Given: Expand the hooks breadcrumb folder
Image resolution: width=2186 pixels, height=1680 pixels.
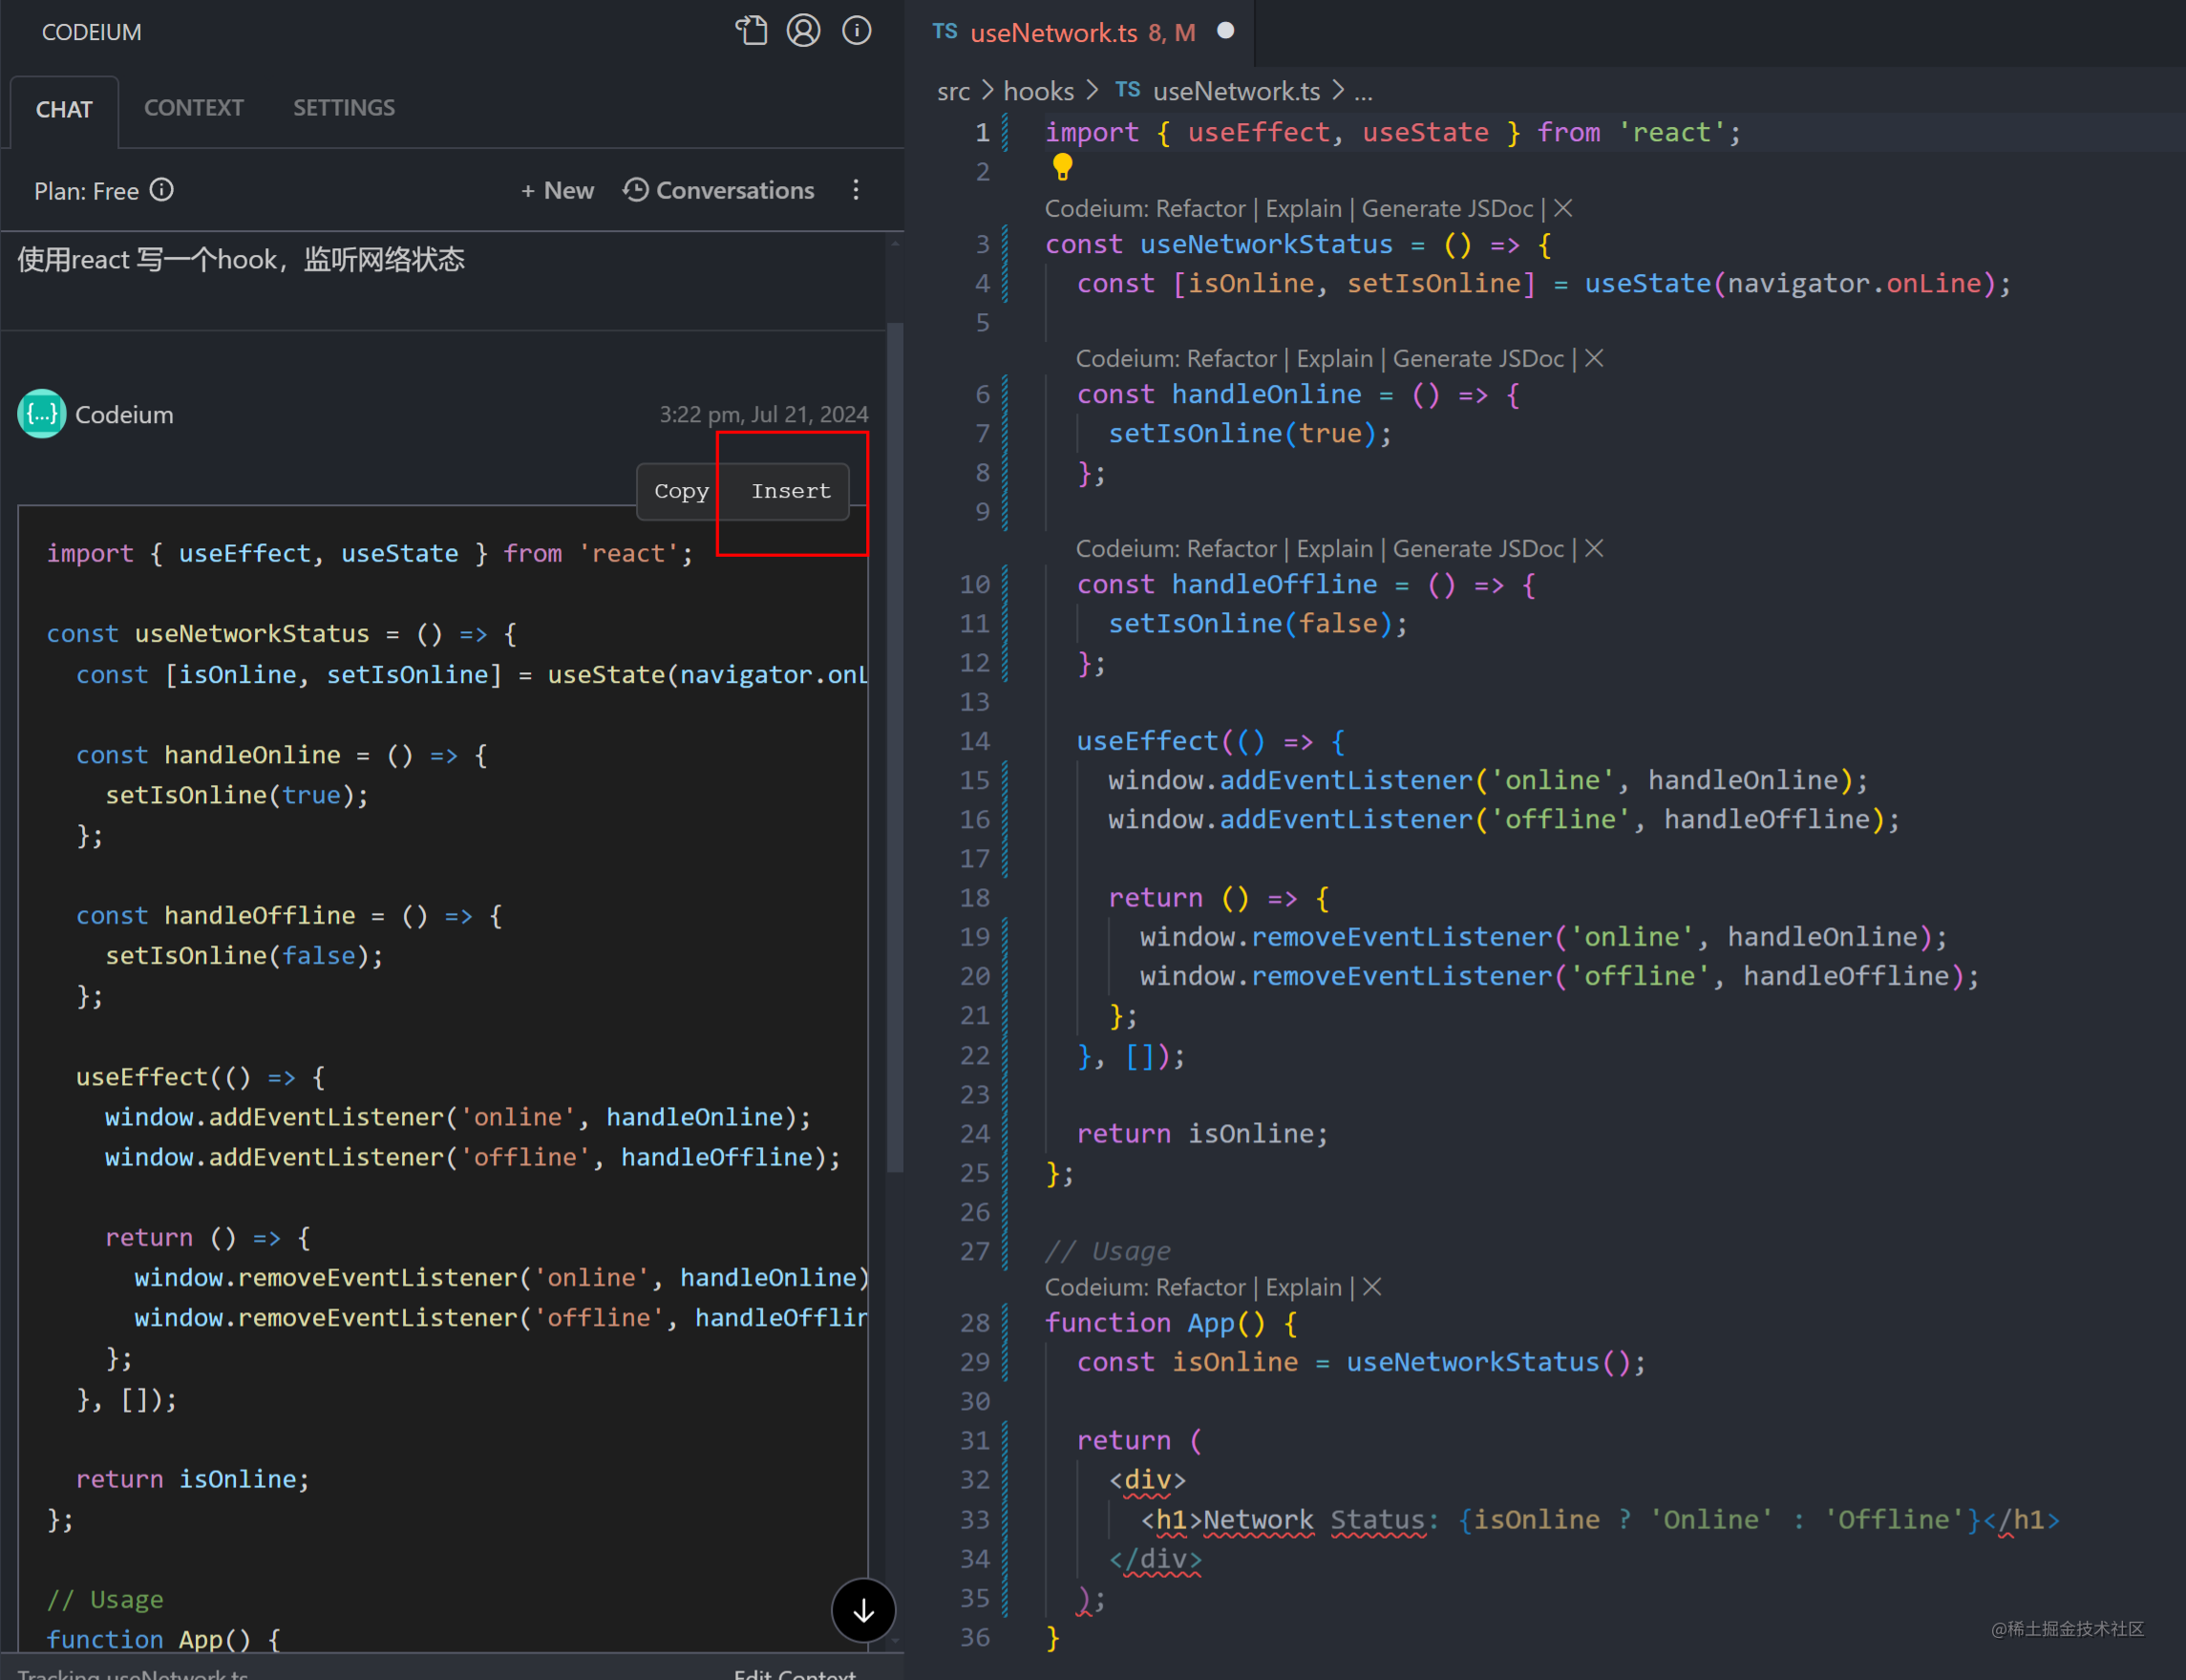Looking at the screenshot, I should [1038, 91].
